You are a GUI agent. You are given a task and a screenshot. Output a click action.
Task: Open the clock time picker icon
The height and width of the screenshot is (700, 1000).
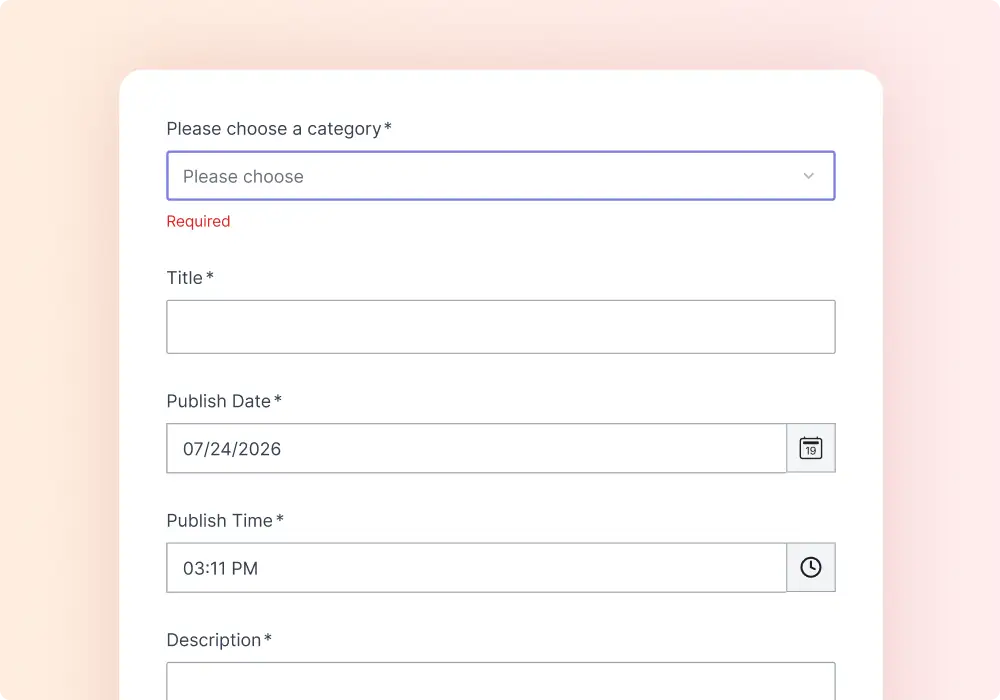tap(811, 567)
